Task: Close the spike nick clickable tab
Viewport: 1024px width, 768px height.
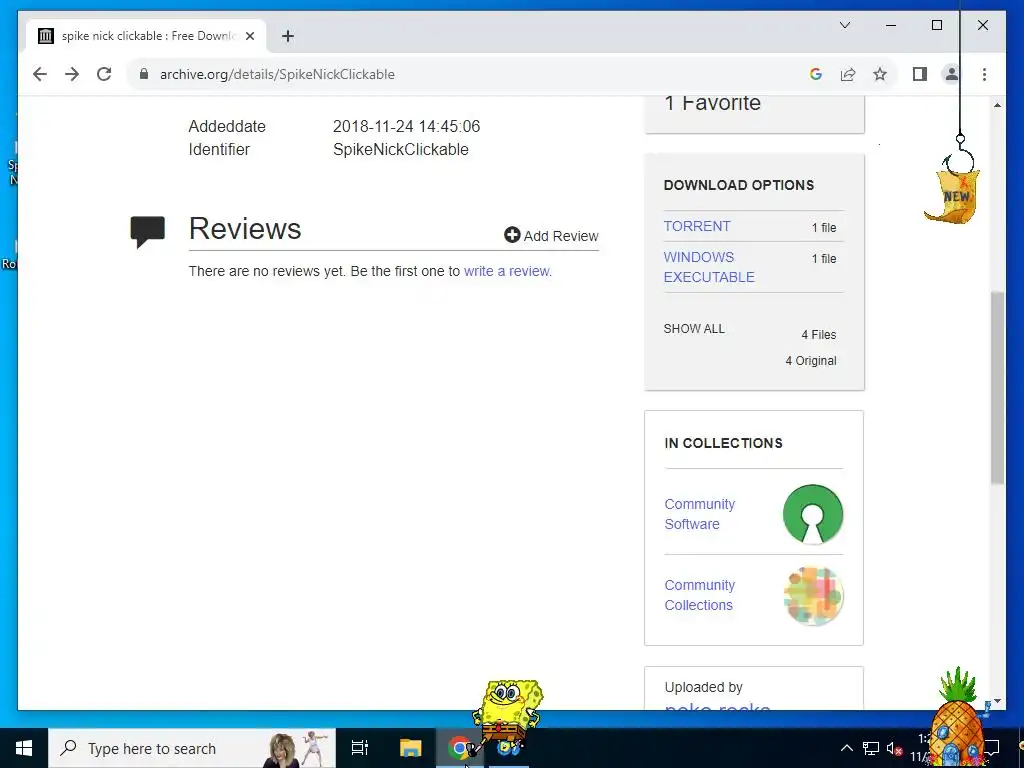Action: [249, 37]
